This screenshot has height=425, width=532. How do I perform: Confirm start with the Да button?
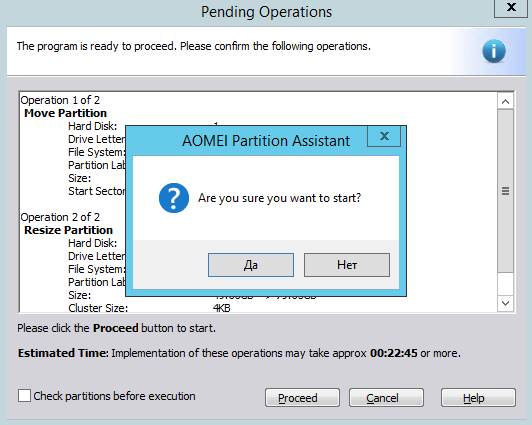click(x=251, y=265)
